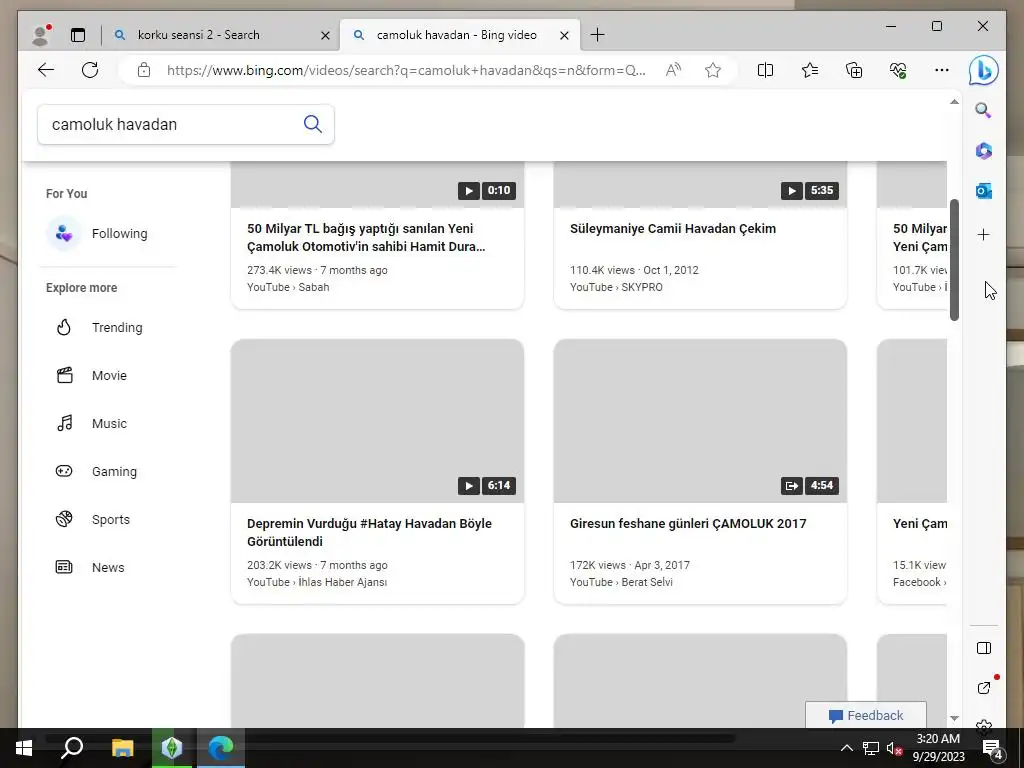
Task: Open Windows taskbar search
Action: pos(72,748)
